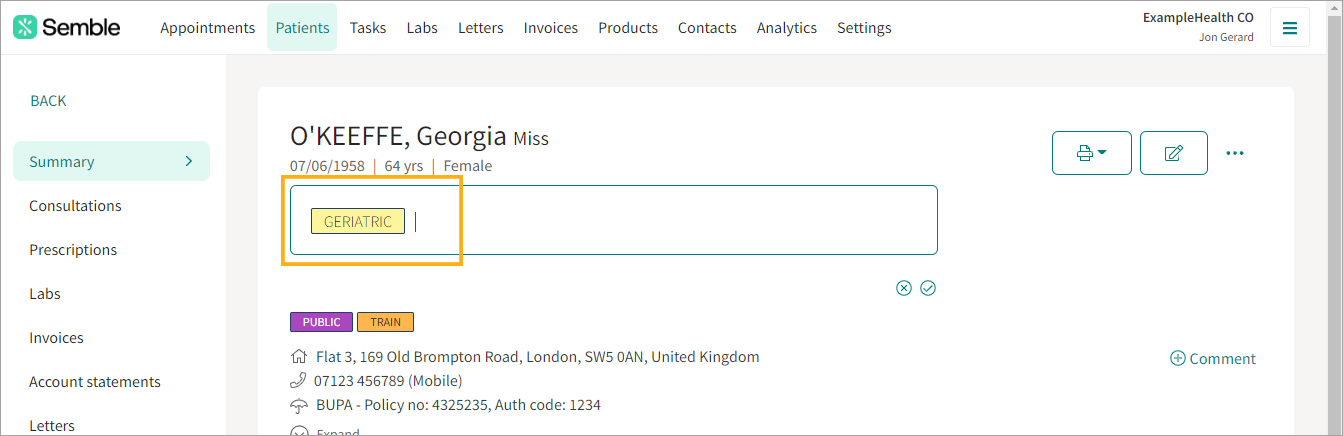Screen dimensions: 1343x436
Task: Click the umbrella insurance icon
Action: pos(298,405)
